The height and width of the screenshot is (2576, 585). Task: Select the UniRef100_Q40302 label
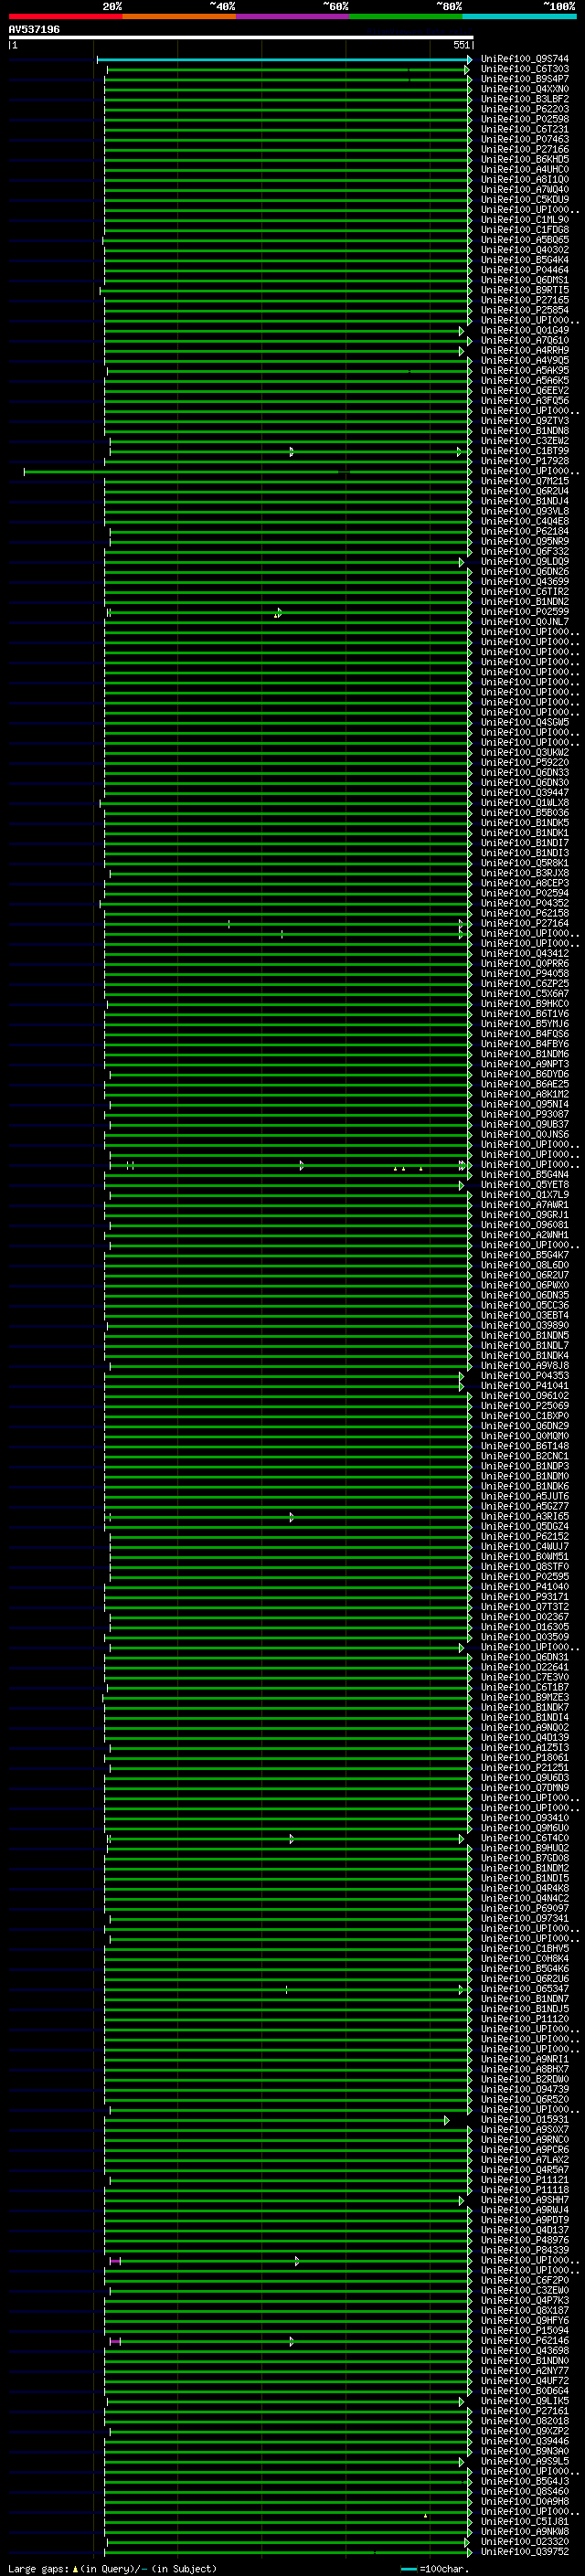[x=524, y=250]
